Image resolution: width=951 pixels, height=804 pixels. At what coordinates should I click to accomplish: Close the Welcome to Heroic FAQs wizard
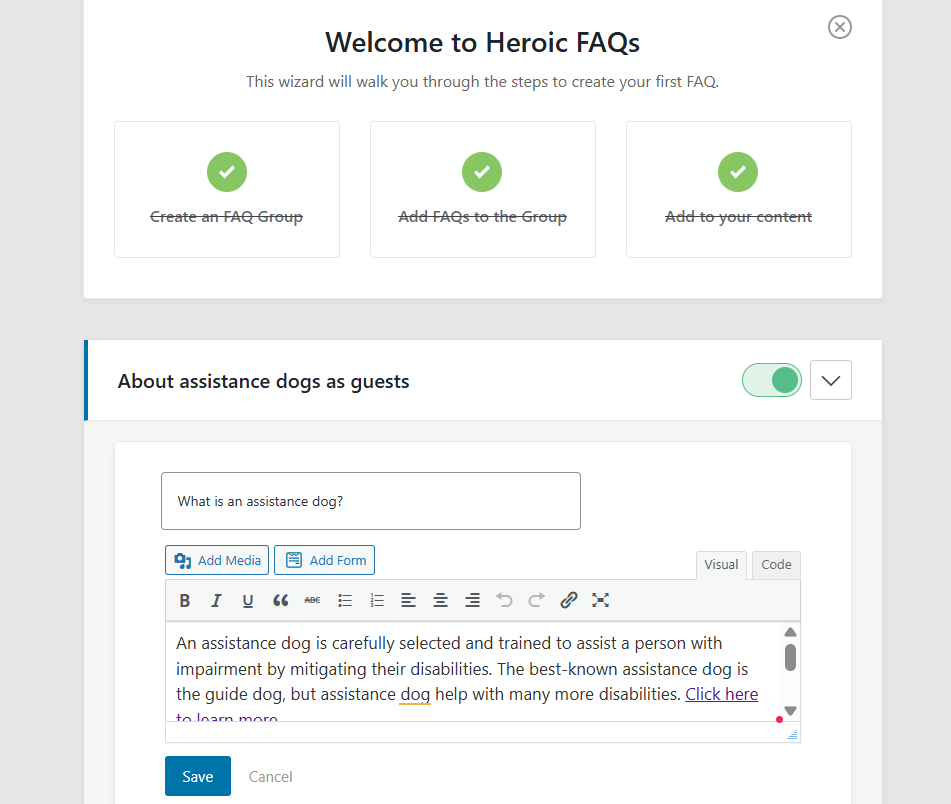tap(840, 27)
